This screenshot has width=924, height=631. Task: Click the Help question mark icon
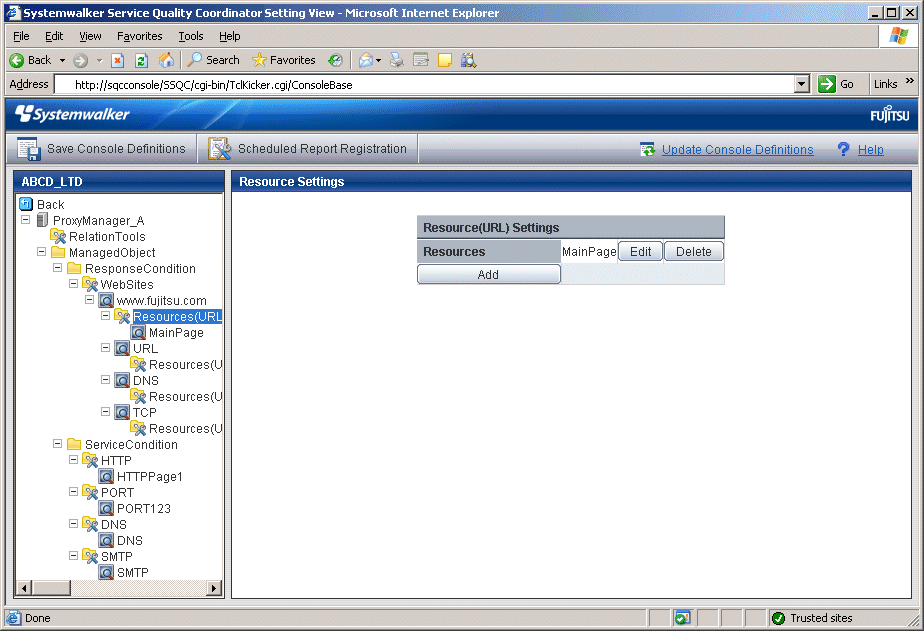tap(843, 150)
